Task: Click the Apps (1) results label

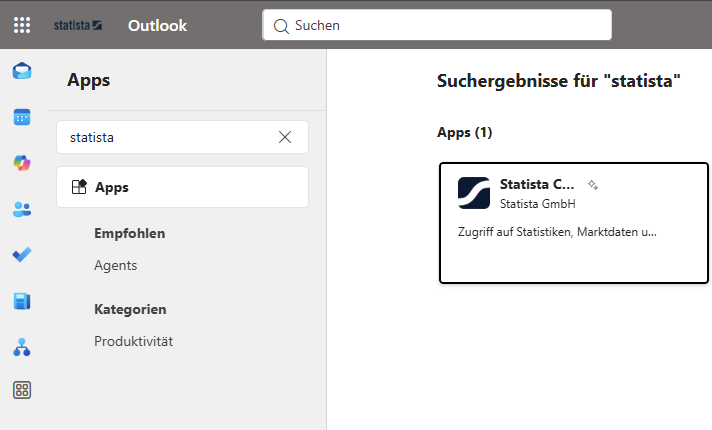Action: point(465,132)
